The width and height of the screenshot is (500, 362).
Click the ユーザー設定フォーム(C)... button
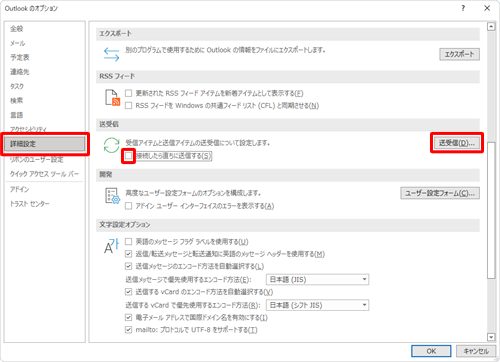440,193
